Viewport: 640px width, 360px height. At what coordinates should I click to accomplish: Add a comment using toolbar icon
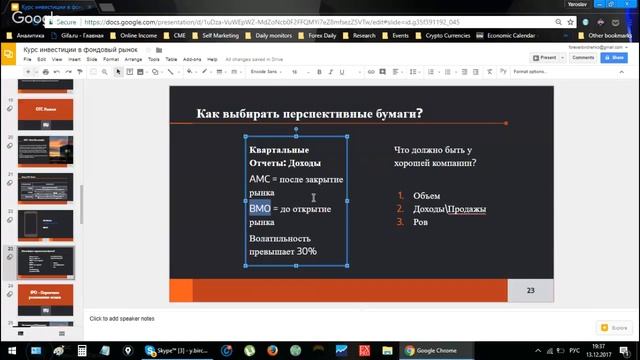[x=382, y=72]
